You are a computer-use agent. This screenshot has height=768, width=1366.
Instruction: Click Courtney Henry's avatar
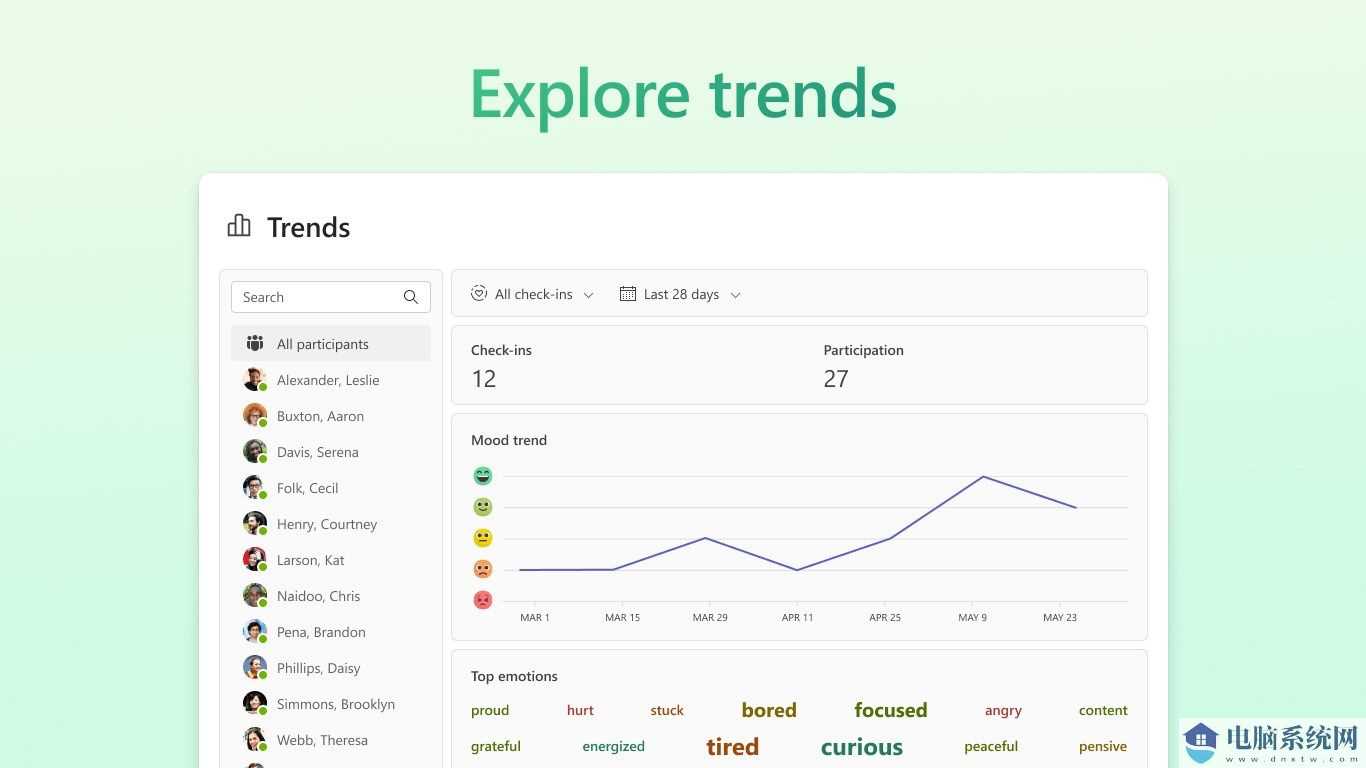click(255, 524)
